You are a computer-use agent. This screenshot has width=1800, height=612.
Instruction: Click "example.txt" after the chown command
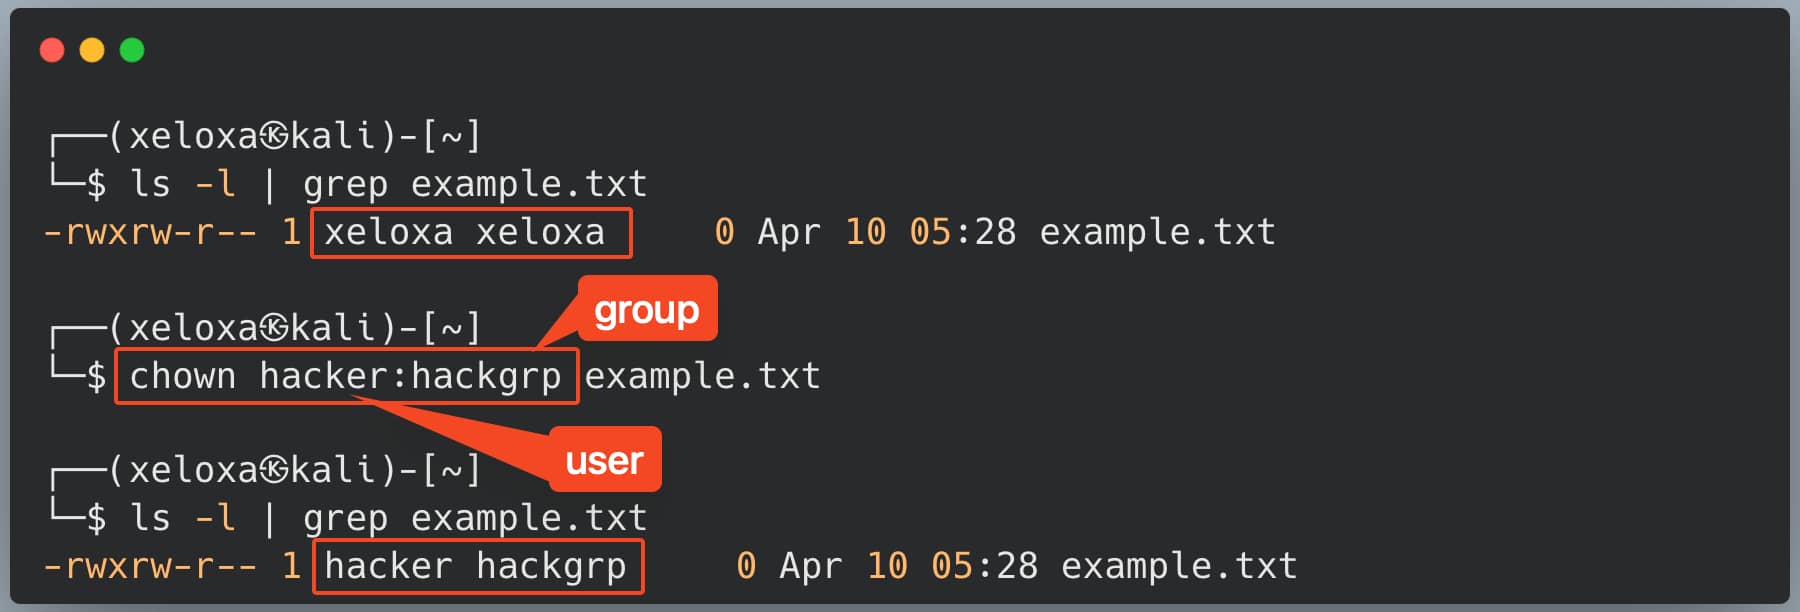point(702,377)
